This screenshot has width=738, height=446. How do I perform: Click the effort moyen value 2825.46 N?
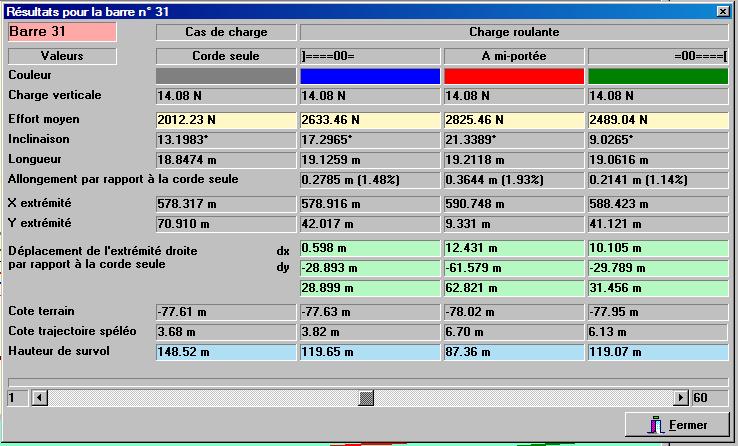514,120
